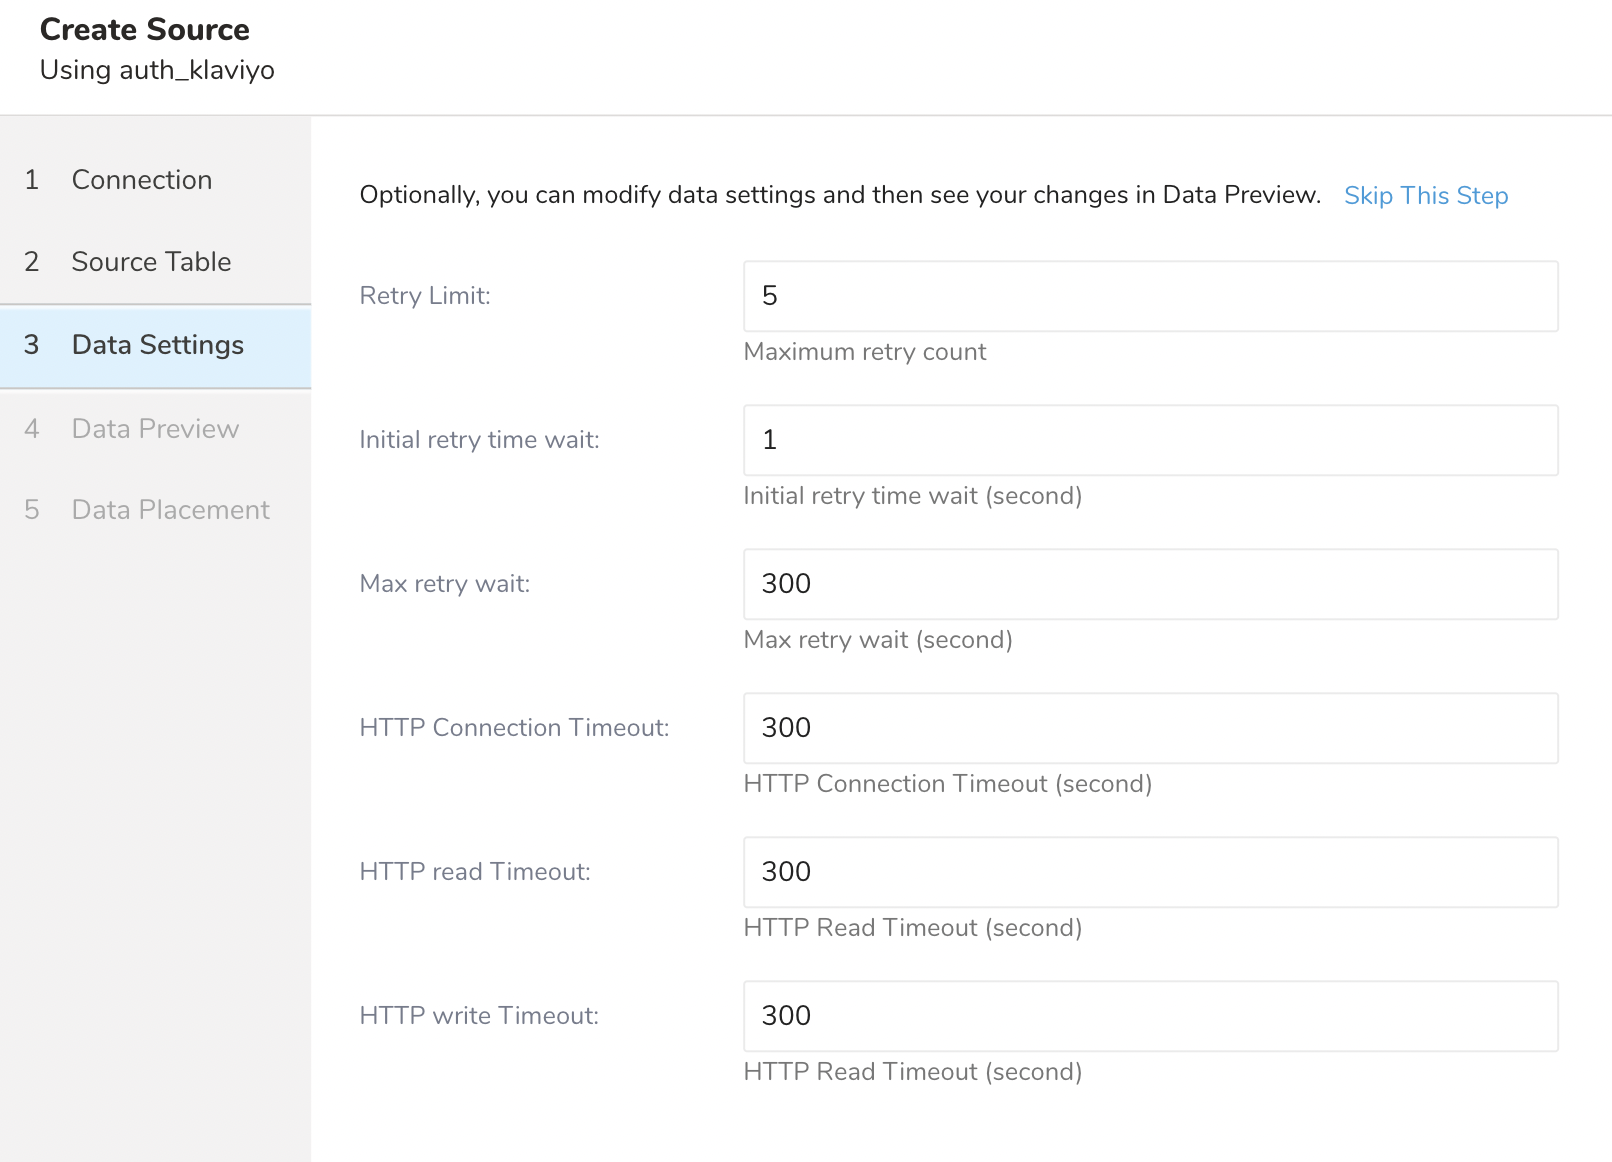Click the "Retry Limit:" field label
This screenshot has height=1162, width=1612.
coord(425,296)
